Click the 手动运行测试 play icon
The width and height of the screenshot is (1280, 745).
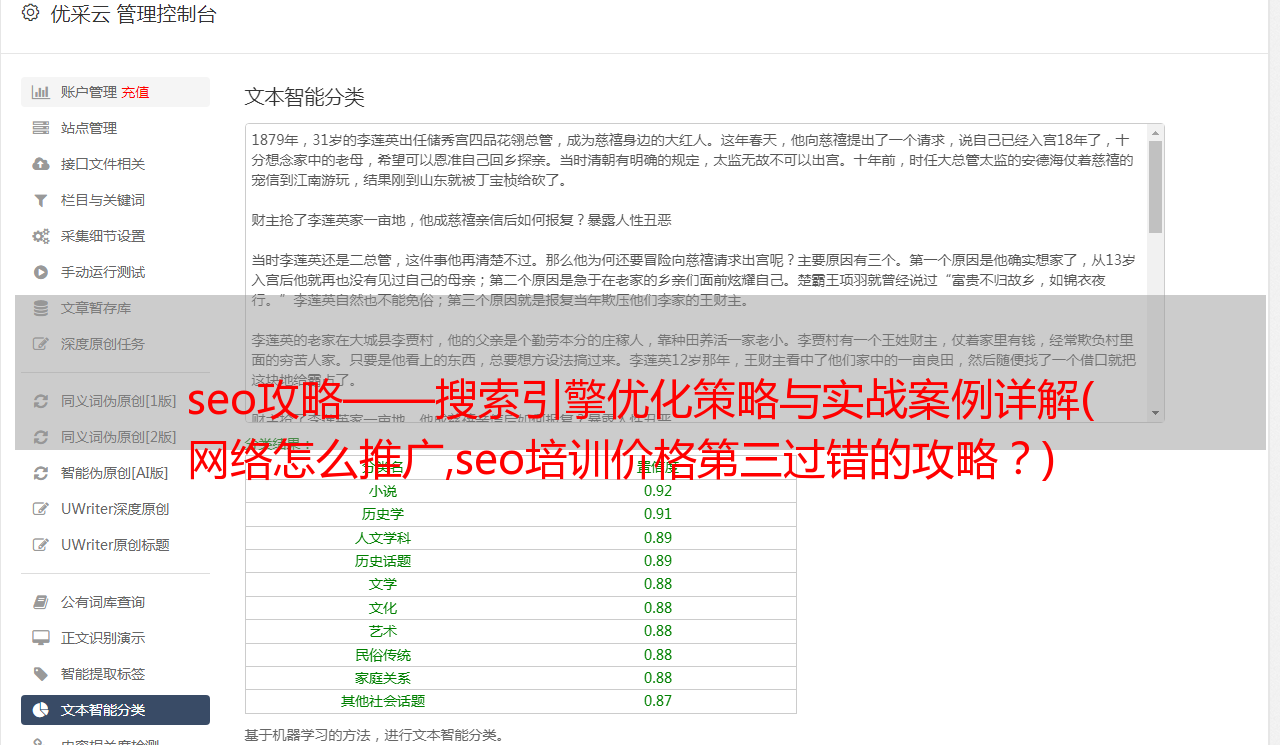41,272
